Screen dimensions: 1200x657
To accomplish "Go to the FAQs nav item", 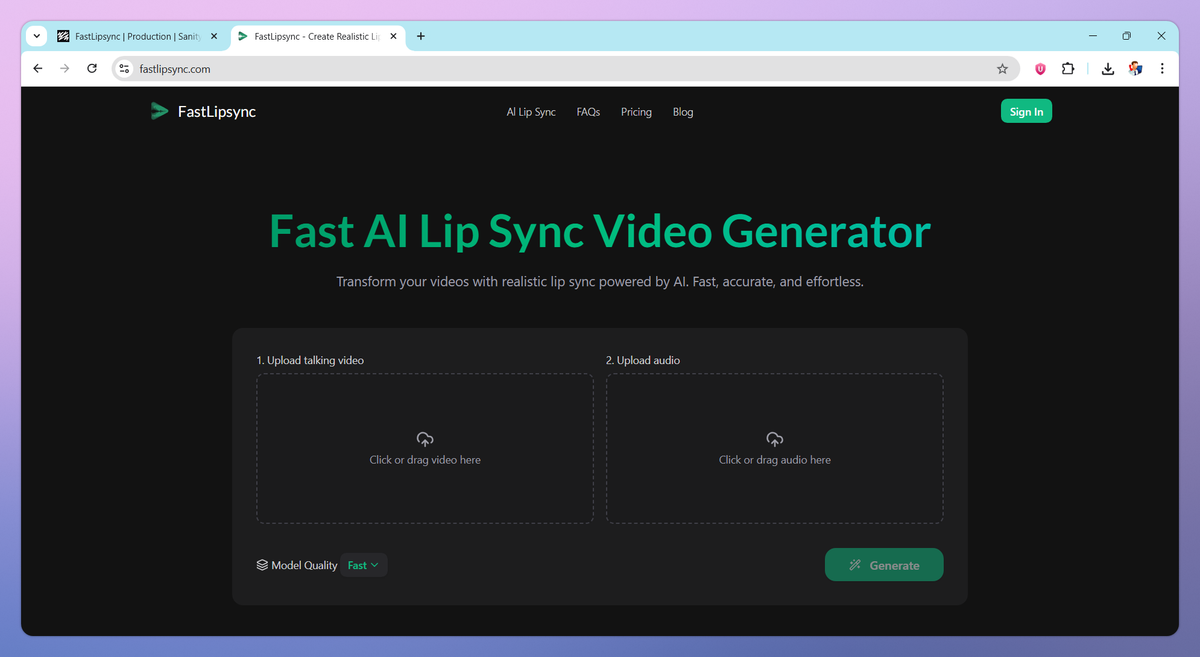I will 588,112.
